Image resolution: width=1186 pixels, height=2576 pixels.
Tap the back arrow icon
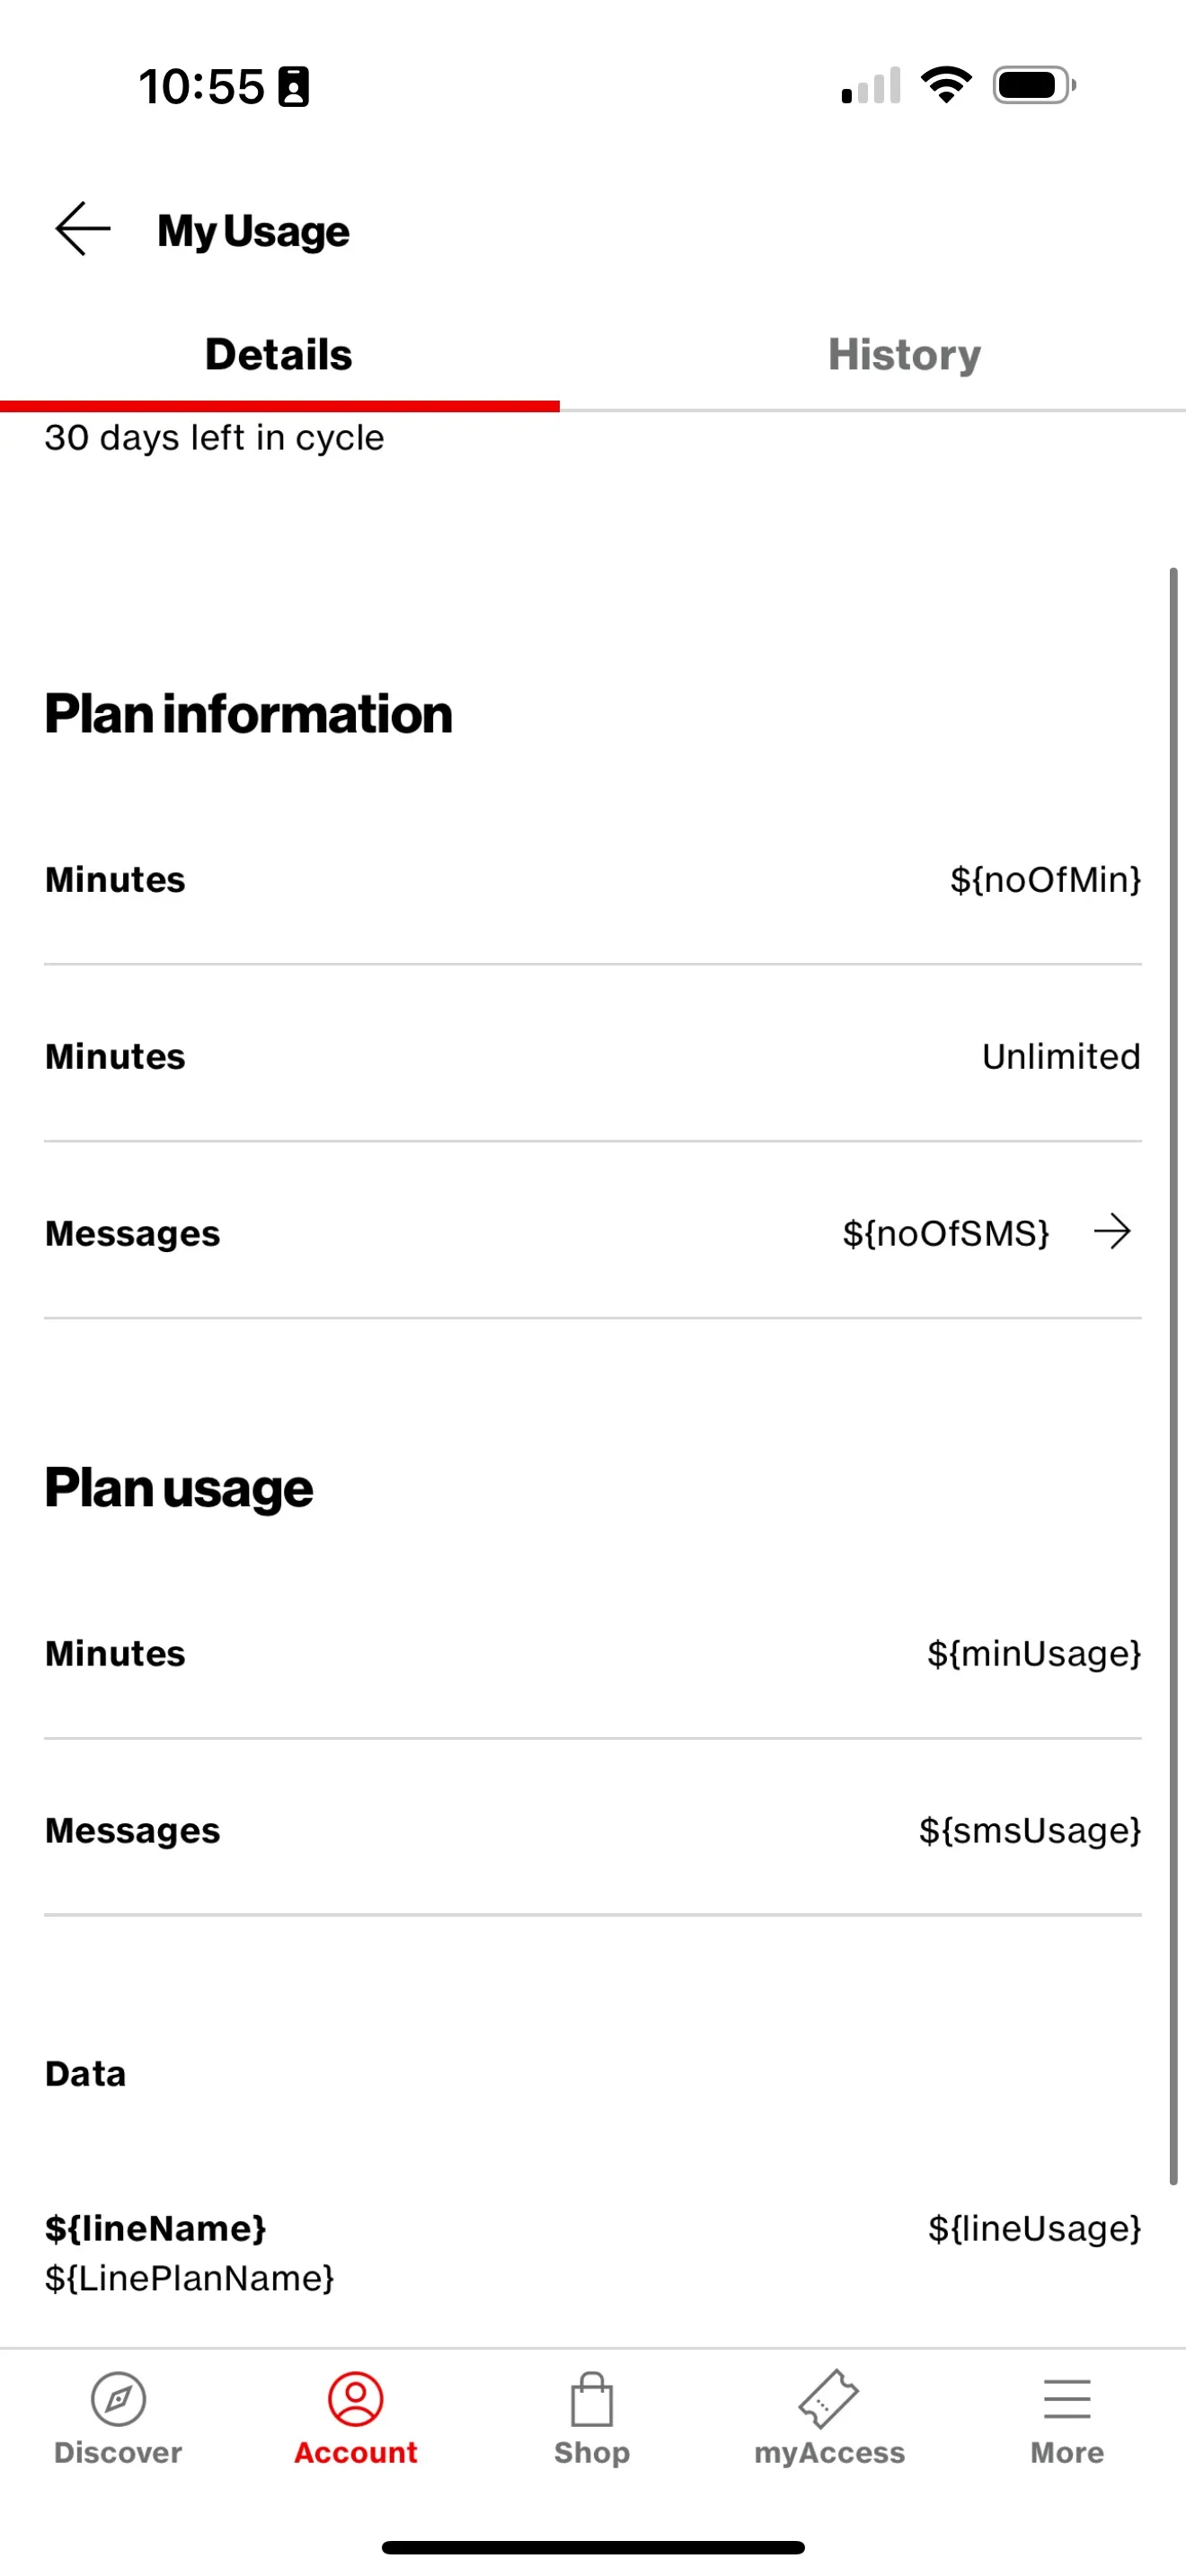[x=83, y=229]
